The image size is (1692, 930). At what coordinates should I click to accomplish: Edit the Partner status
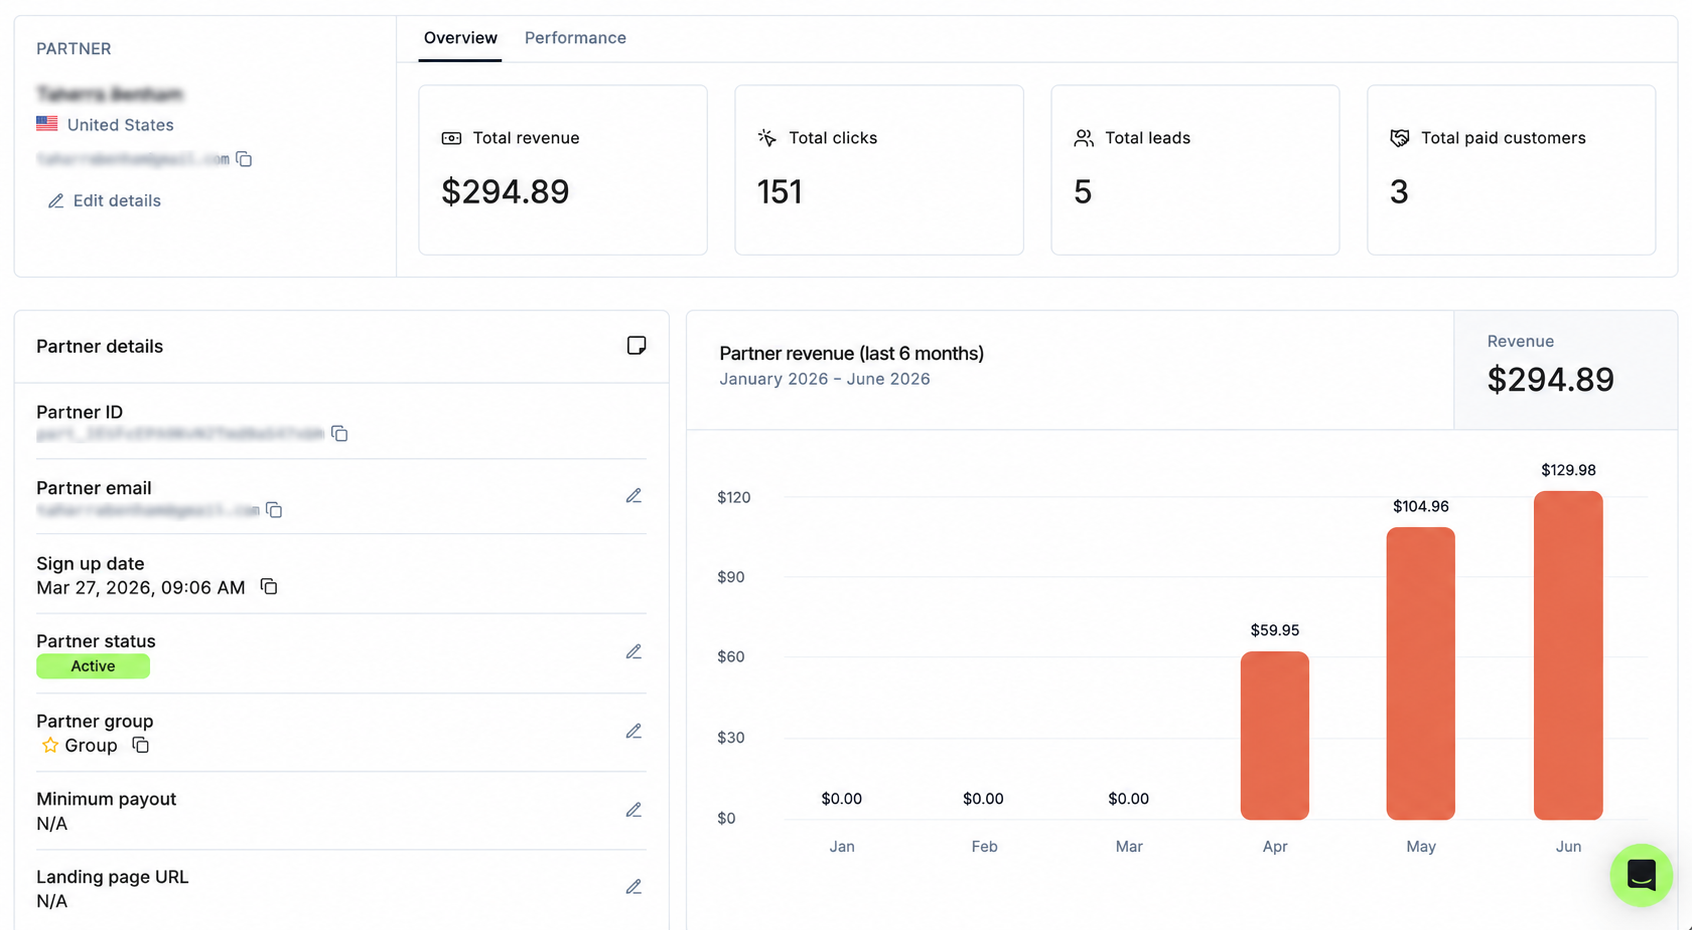[633, 652]
